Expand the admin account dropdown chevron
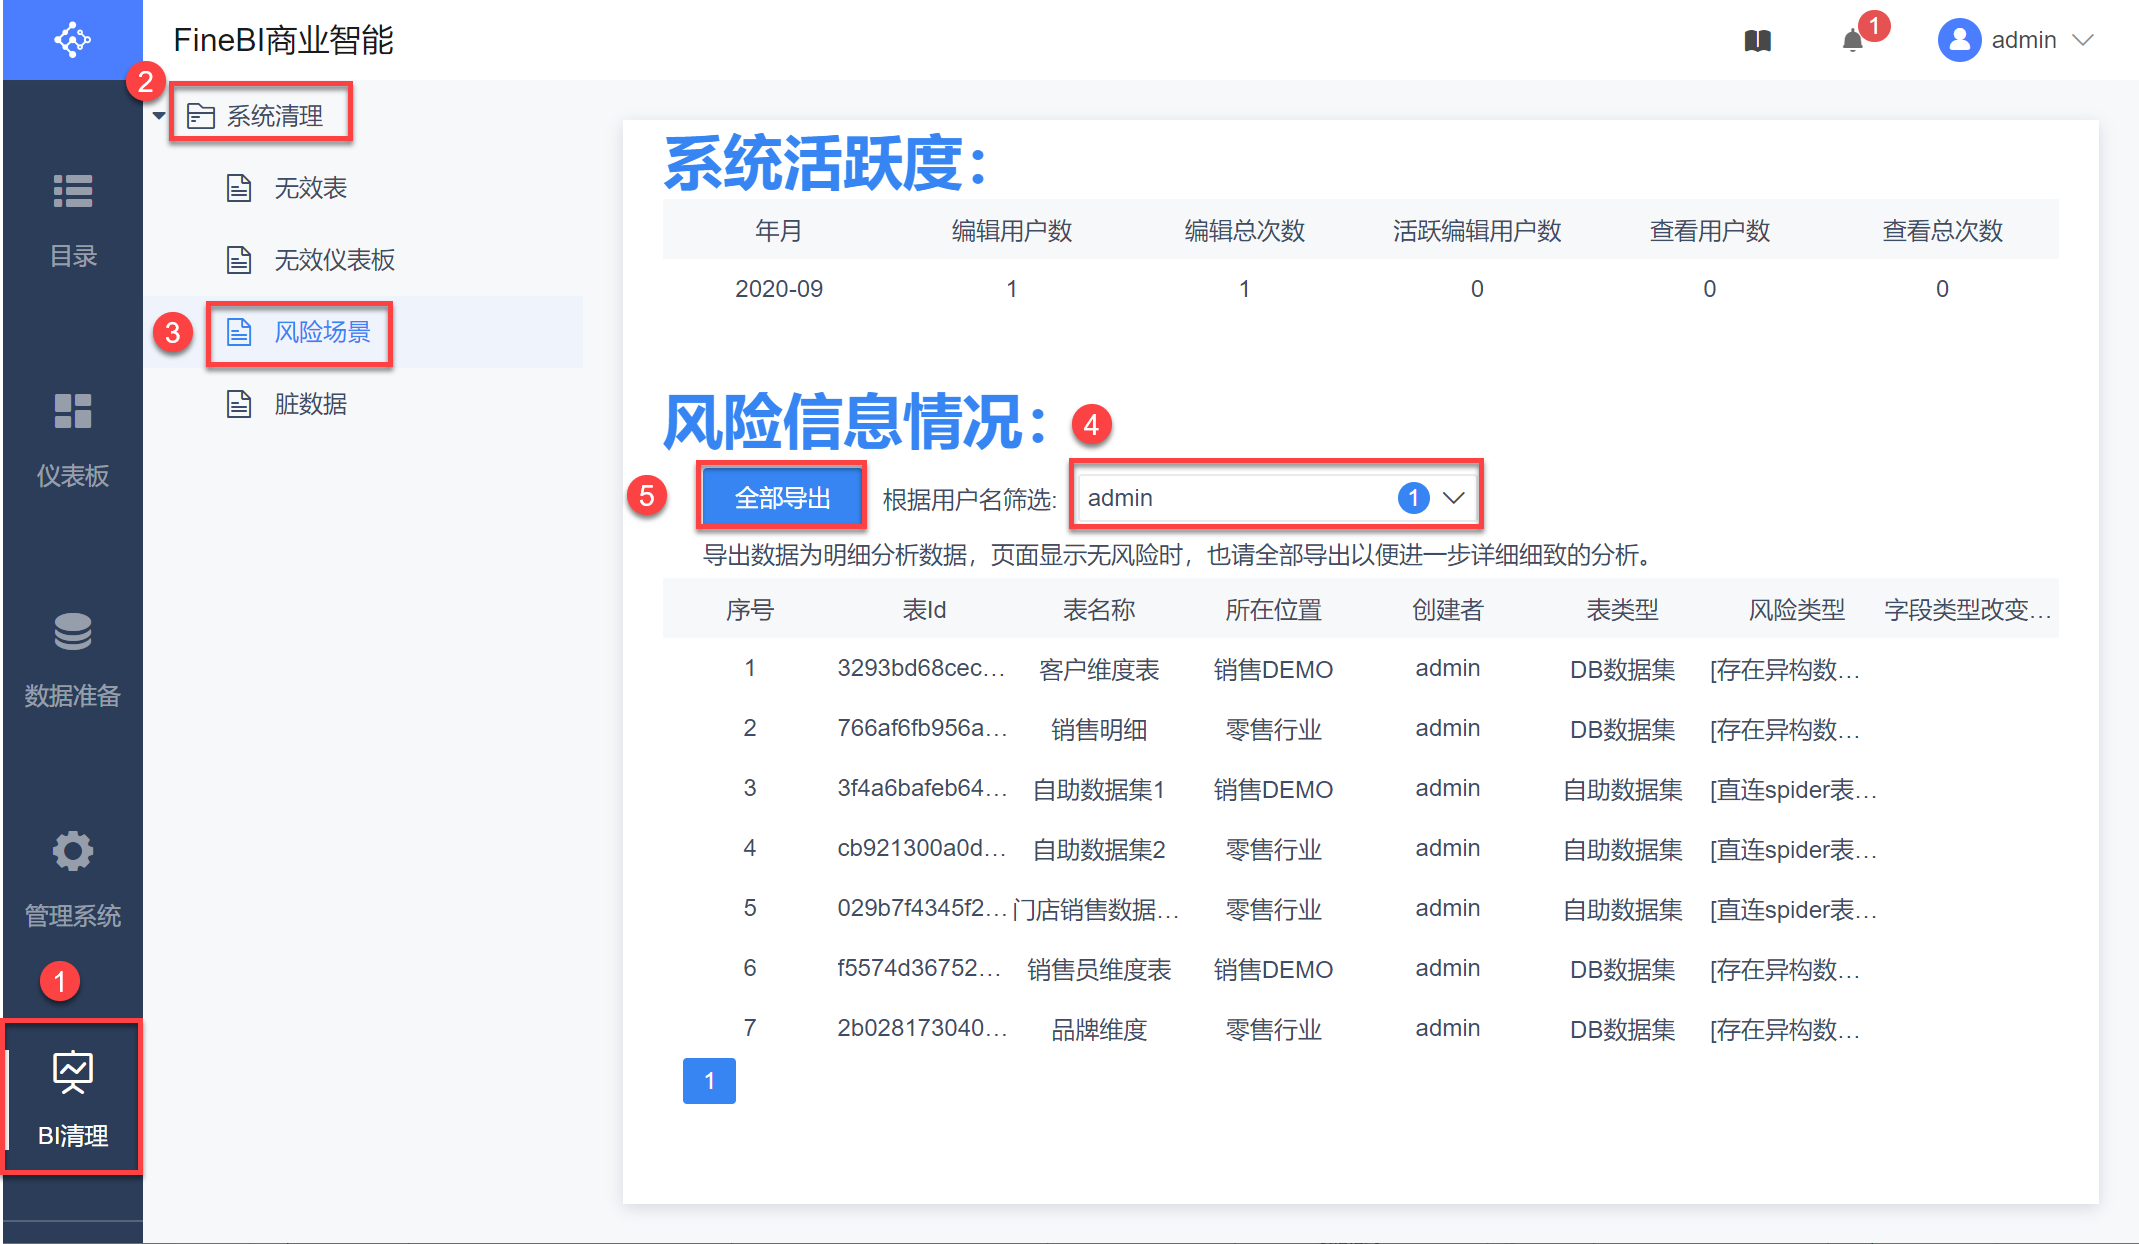Image resolution: width=2139 pixels, height=1244 pixels. point(2083,40)
